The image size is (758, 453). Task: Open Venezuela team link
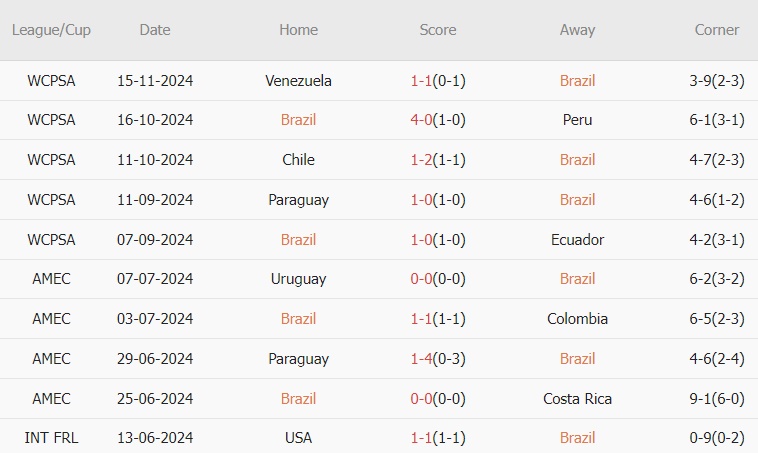[299, 80]
